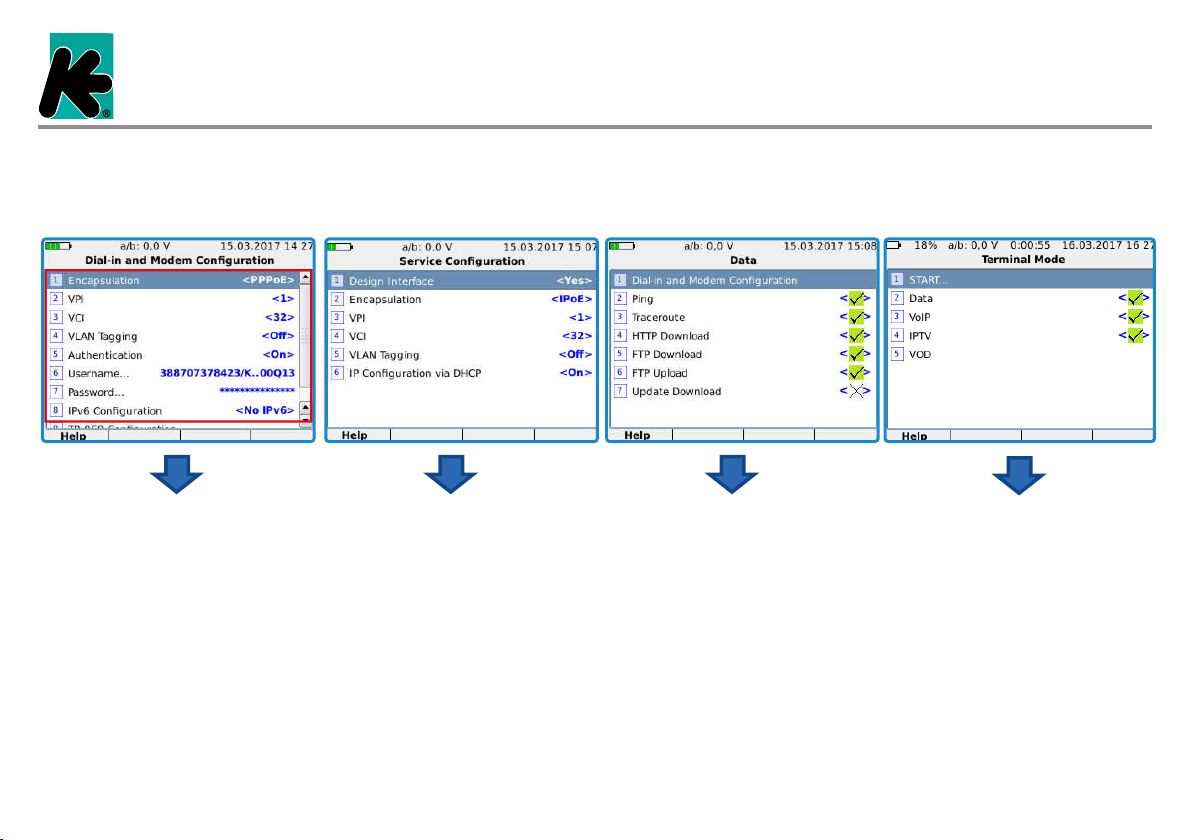Click the Service Configuration title
Screen dimensions: 1192x840
tap(461, 261)
